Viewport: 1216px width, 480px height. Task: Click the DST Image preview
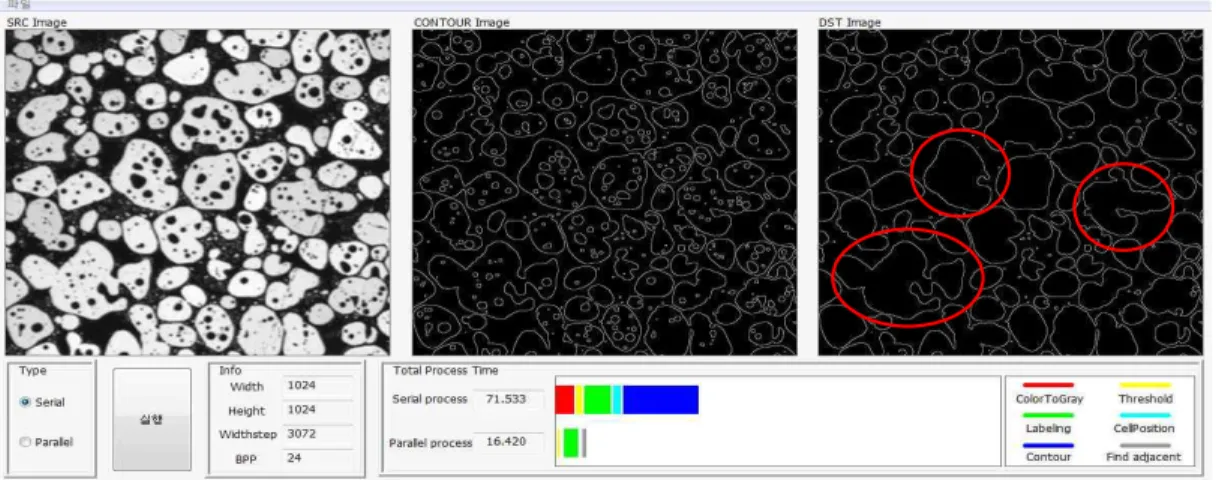(x=1011, y=192)
